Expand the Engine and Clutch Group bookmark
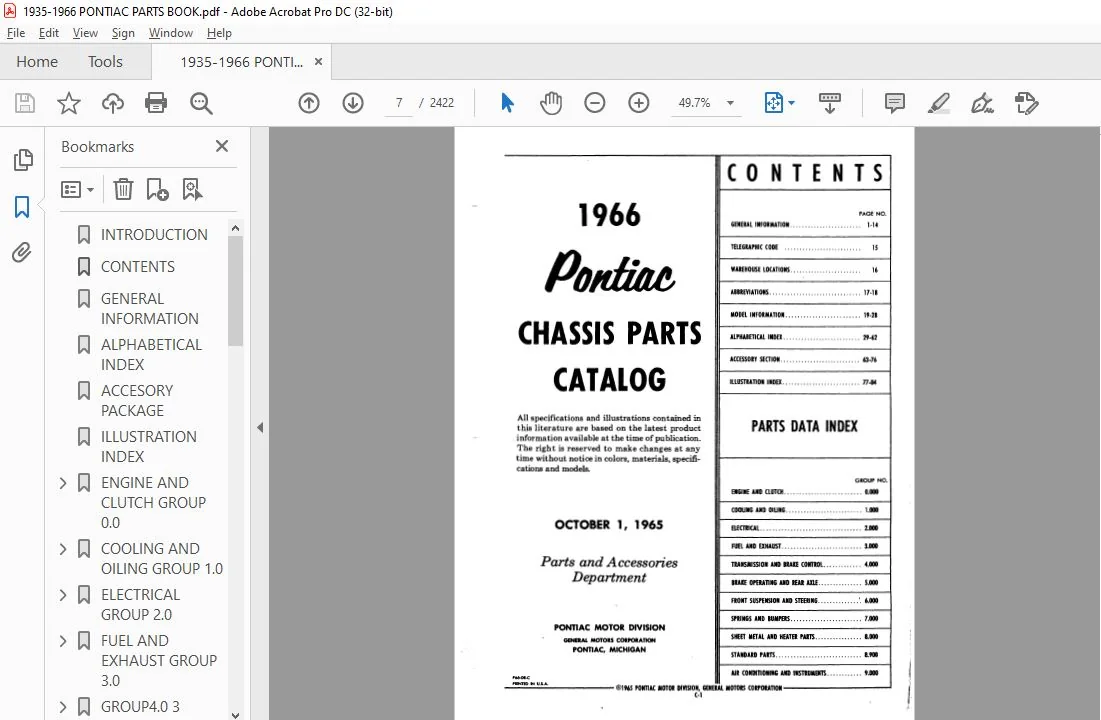Screen dimensions: 1101x720 coord(62,483)
